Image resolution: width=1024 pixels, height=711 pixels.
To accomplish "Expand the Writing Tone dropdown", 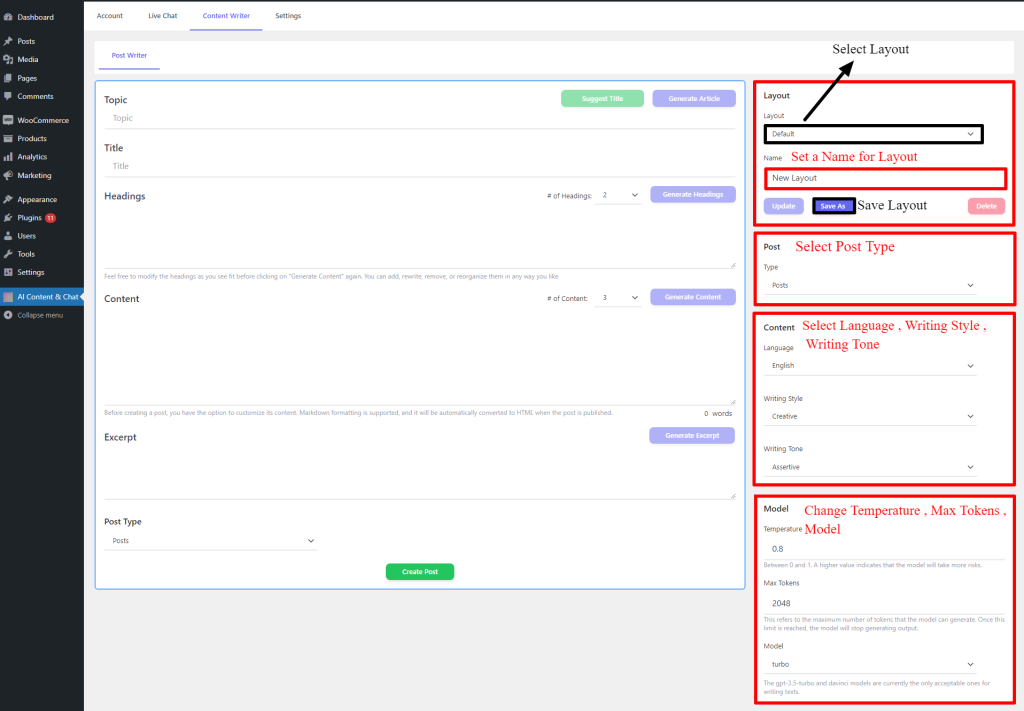I will coord(869,465).
